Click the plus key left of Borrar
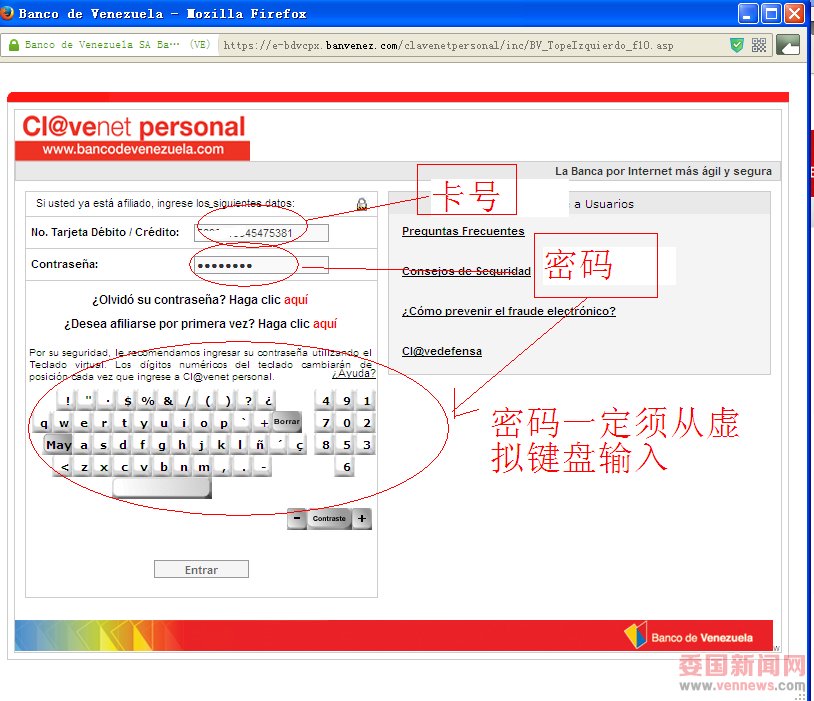The image size is (814, 701). point(264,423)
